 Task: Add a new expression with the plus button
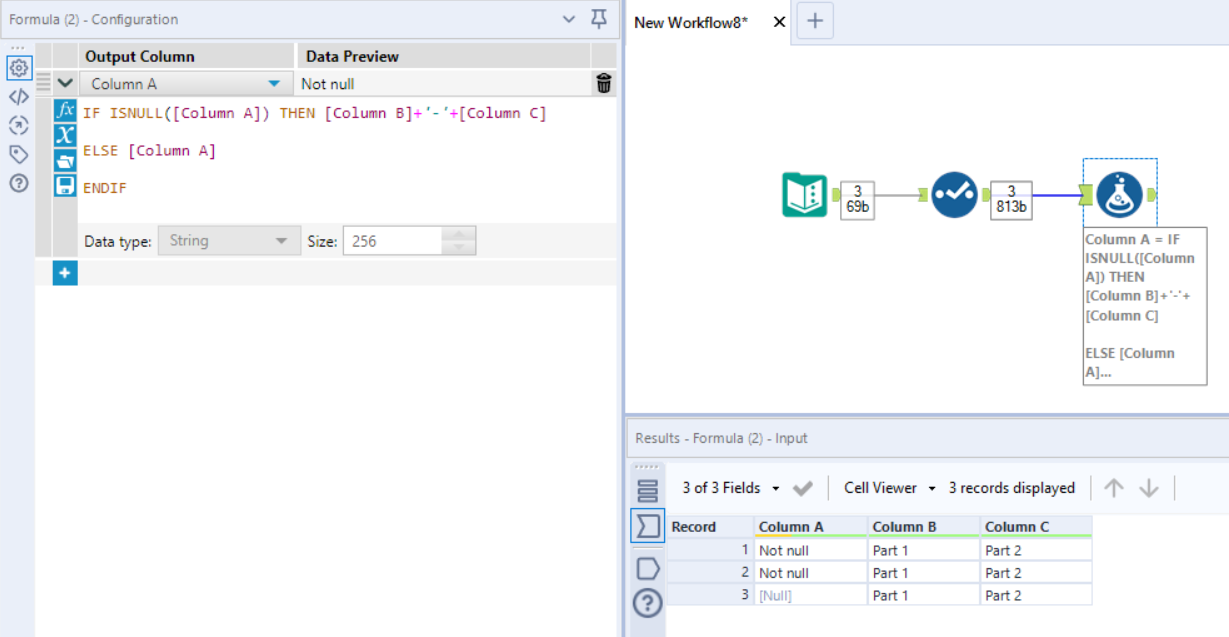tap(64, 272)
